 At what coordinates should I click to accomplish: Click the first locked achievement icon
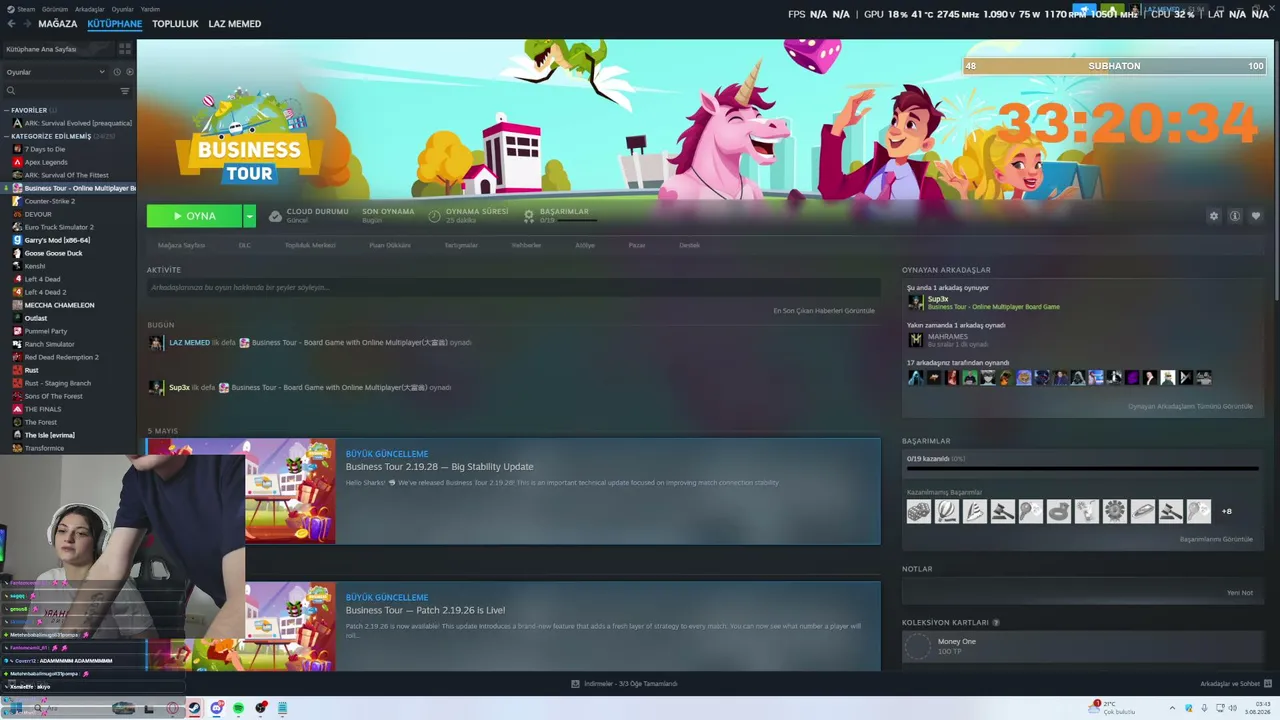coord(919,511)
